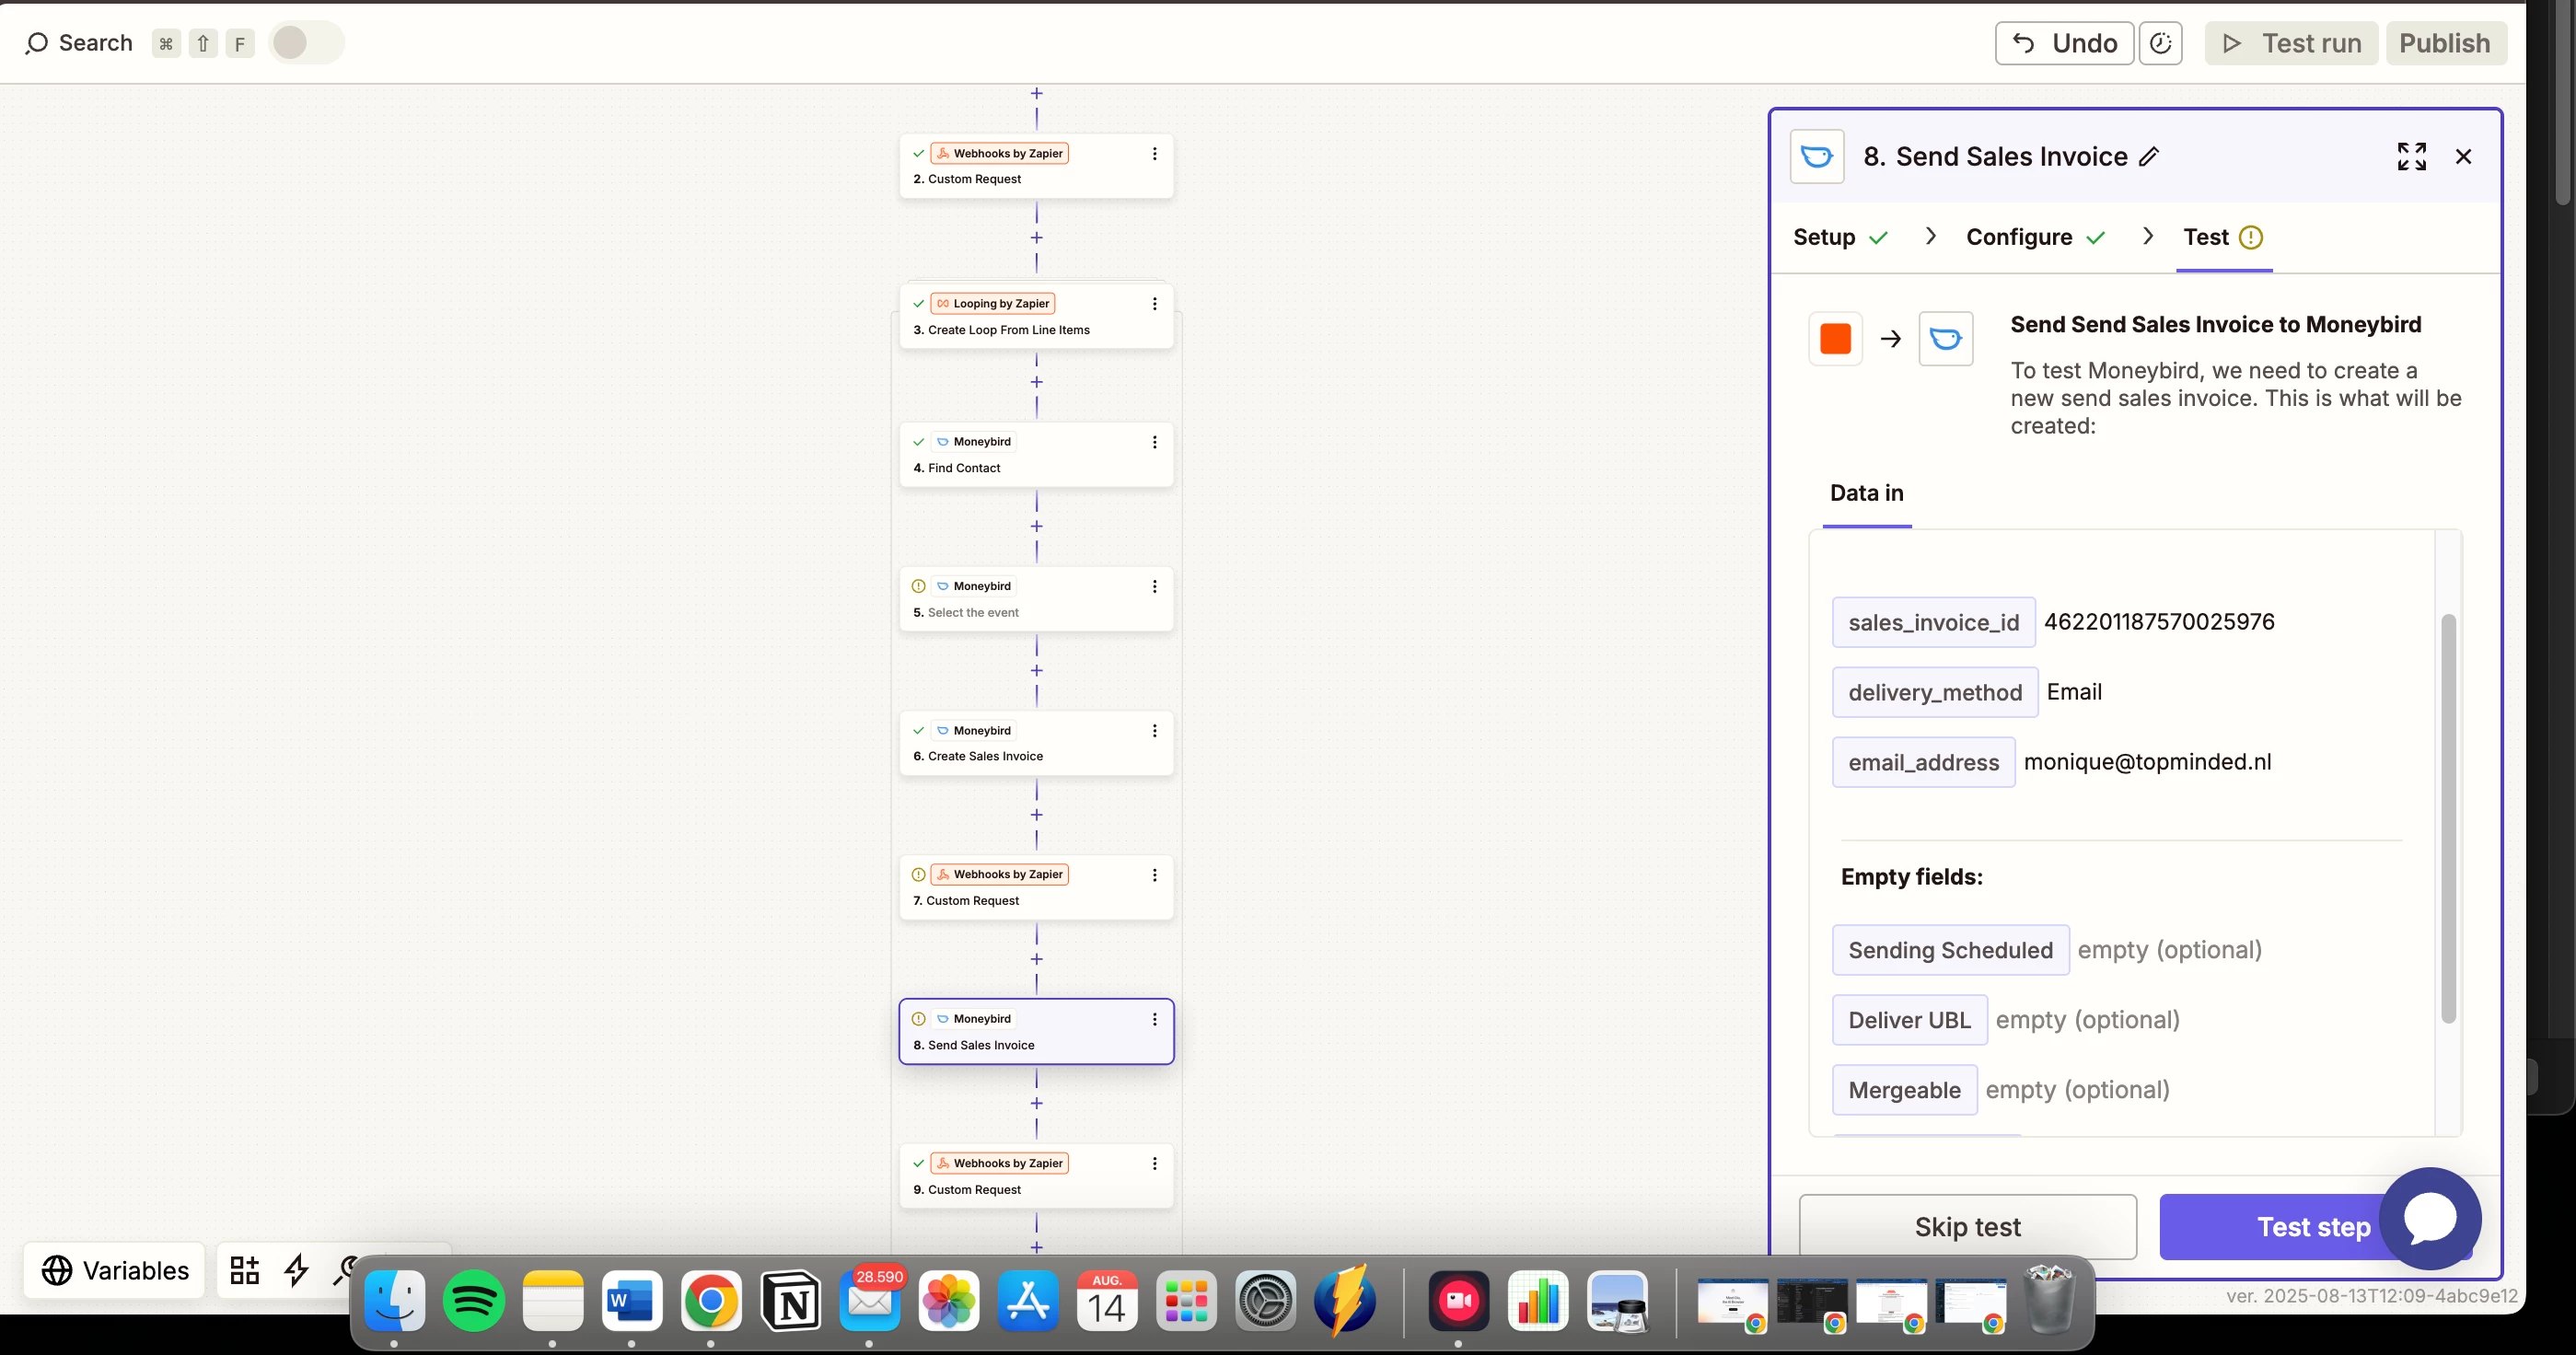Click the Moneybird logo in panel header
This screenshot has height=1355, width=2576.
click(x=1816, y=156)
